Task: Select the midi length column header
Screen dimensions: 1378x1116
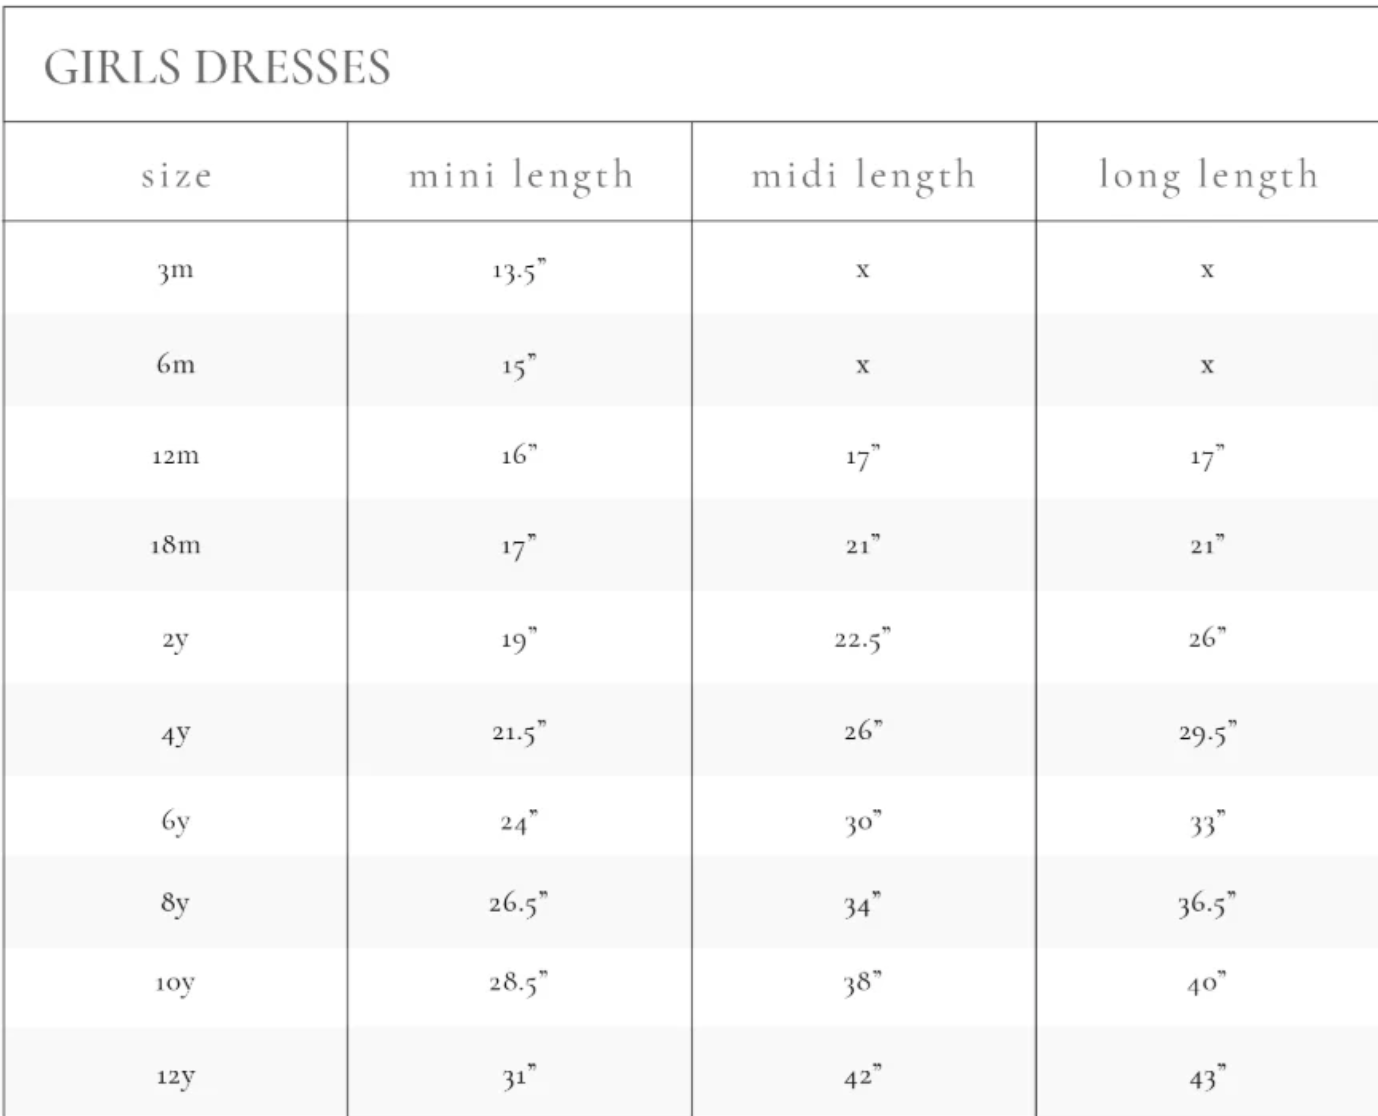Action: [864, 176]
